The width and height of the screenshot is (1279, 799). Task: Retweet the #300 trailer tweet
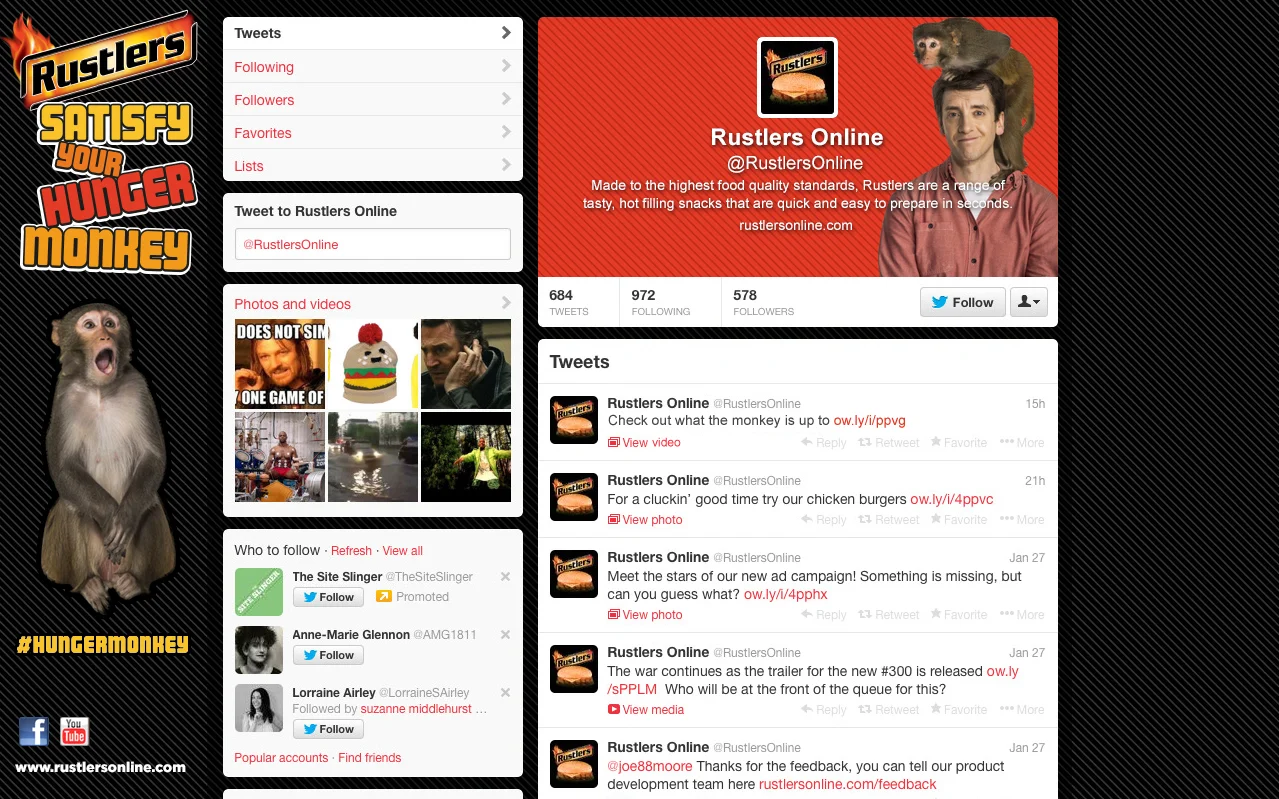(x=889, y=710)
